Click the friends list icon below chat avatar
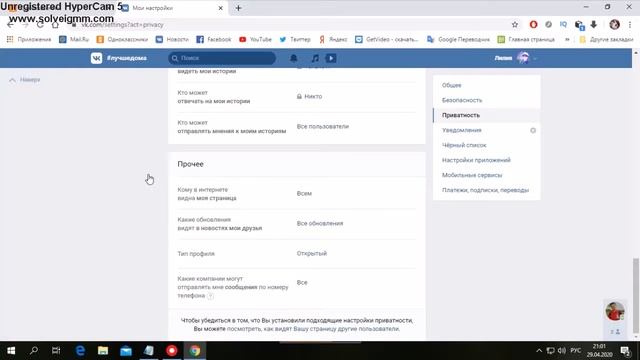Image resolution: width=640 pixels, height=360 pixels. coord(615,332)
